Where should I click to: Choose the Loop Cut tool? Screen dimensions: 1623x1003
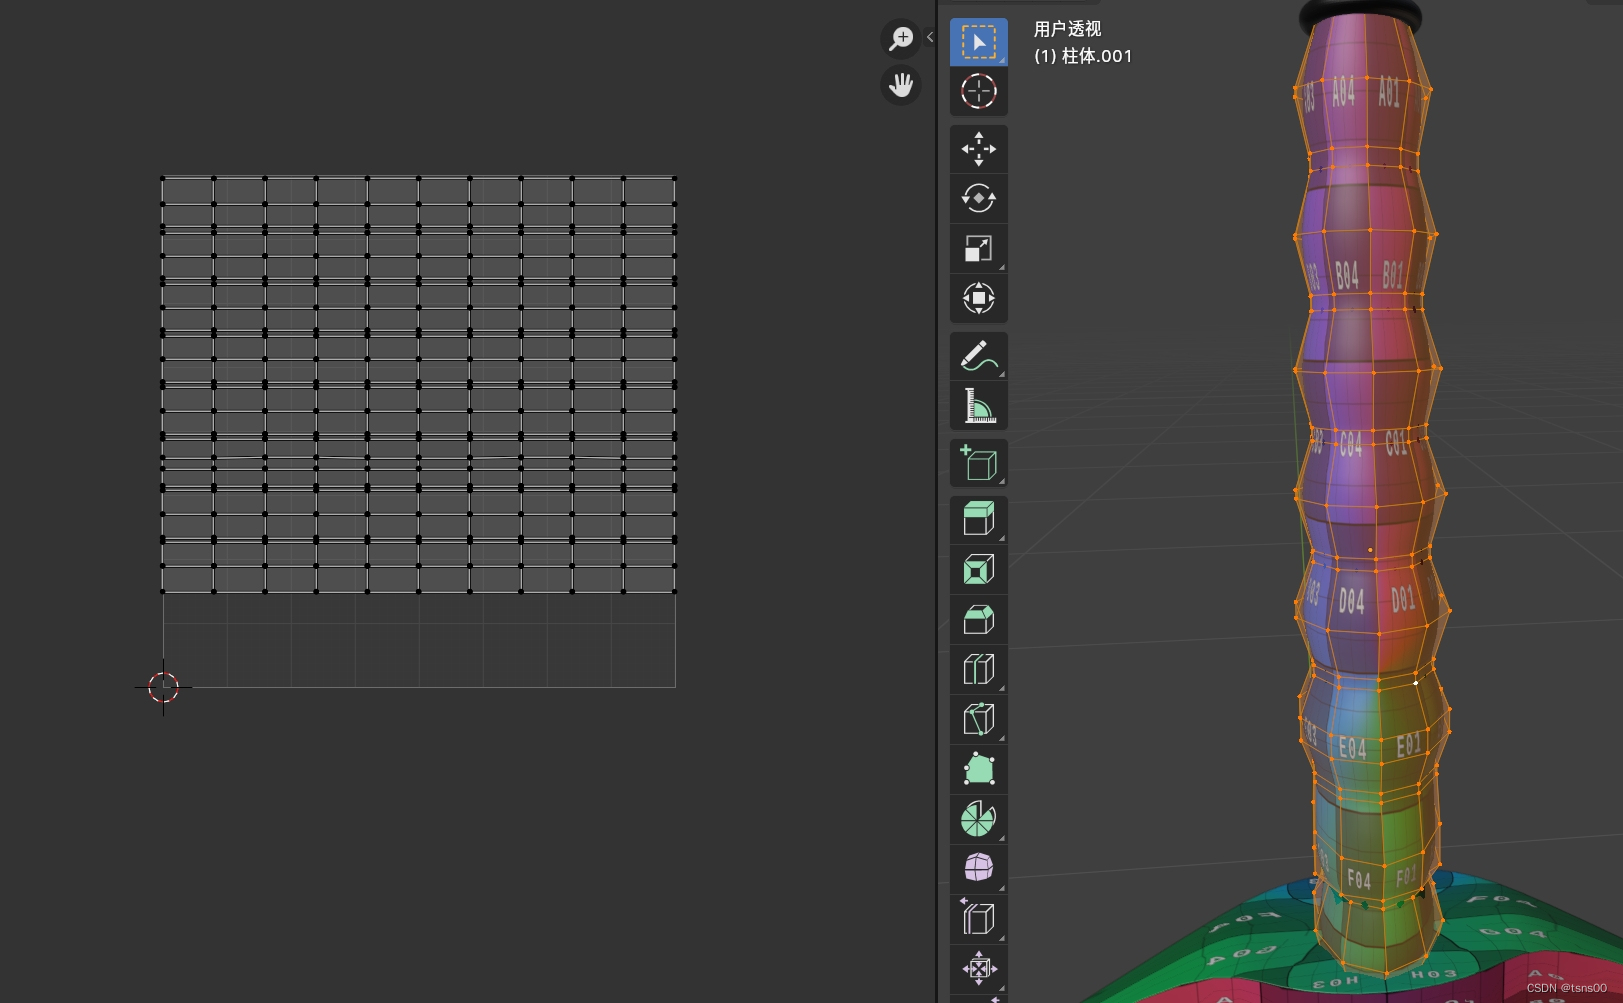(978, 669)
